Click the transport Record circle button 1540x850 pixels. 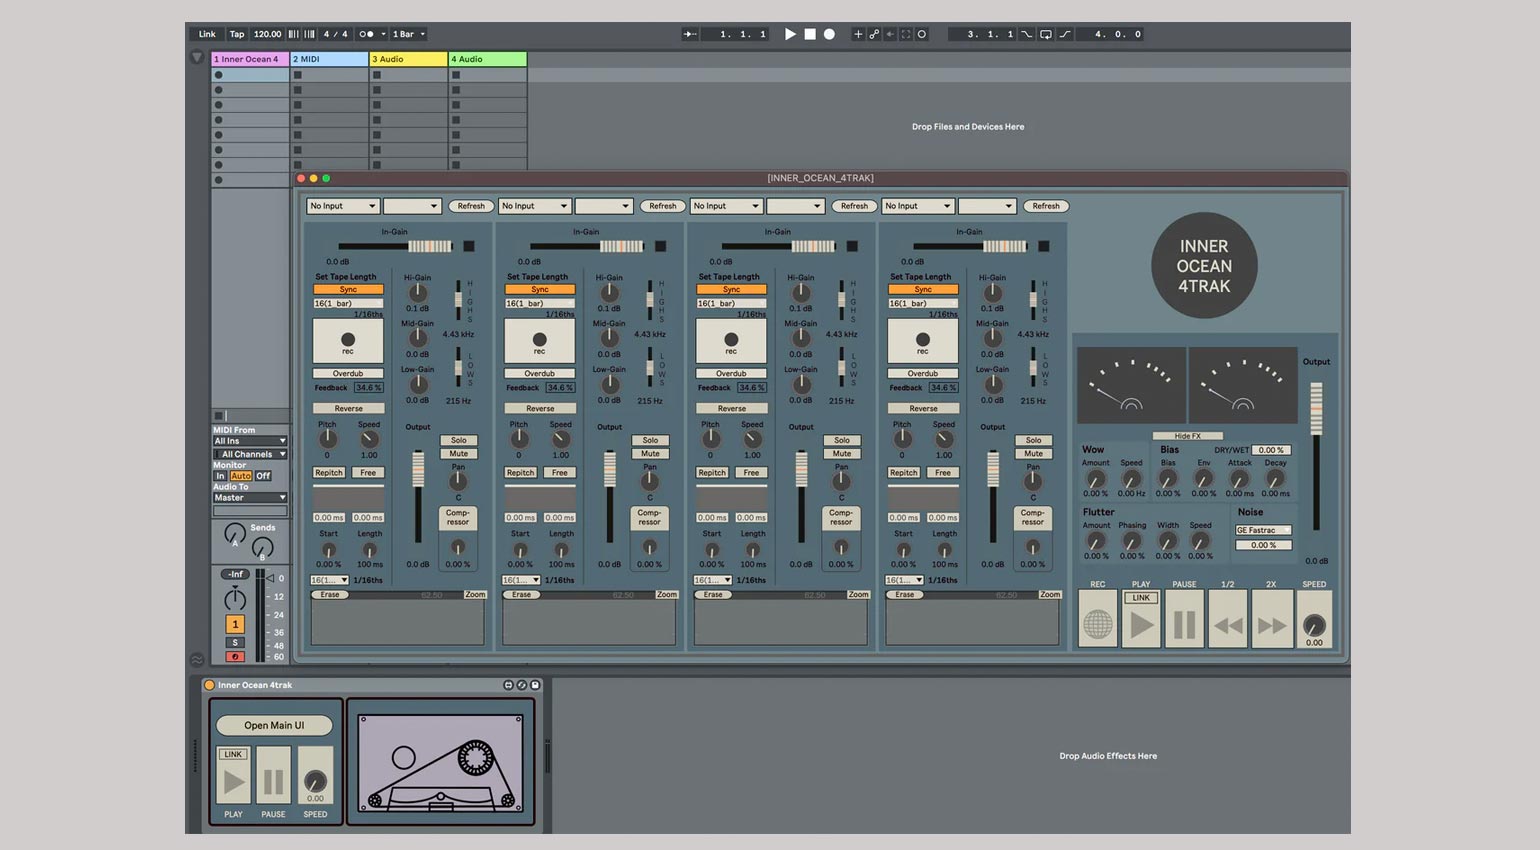coord(829,34)
